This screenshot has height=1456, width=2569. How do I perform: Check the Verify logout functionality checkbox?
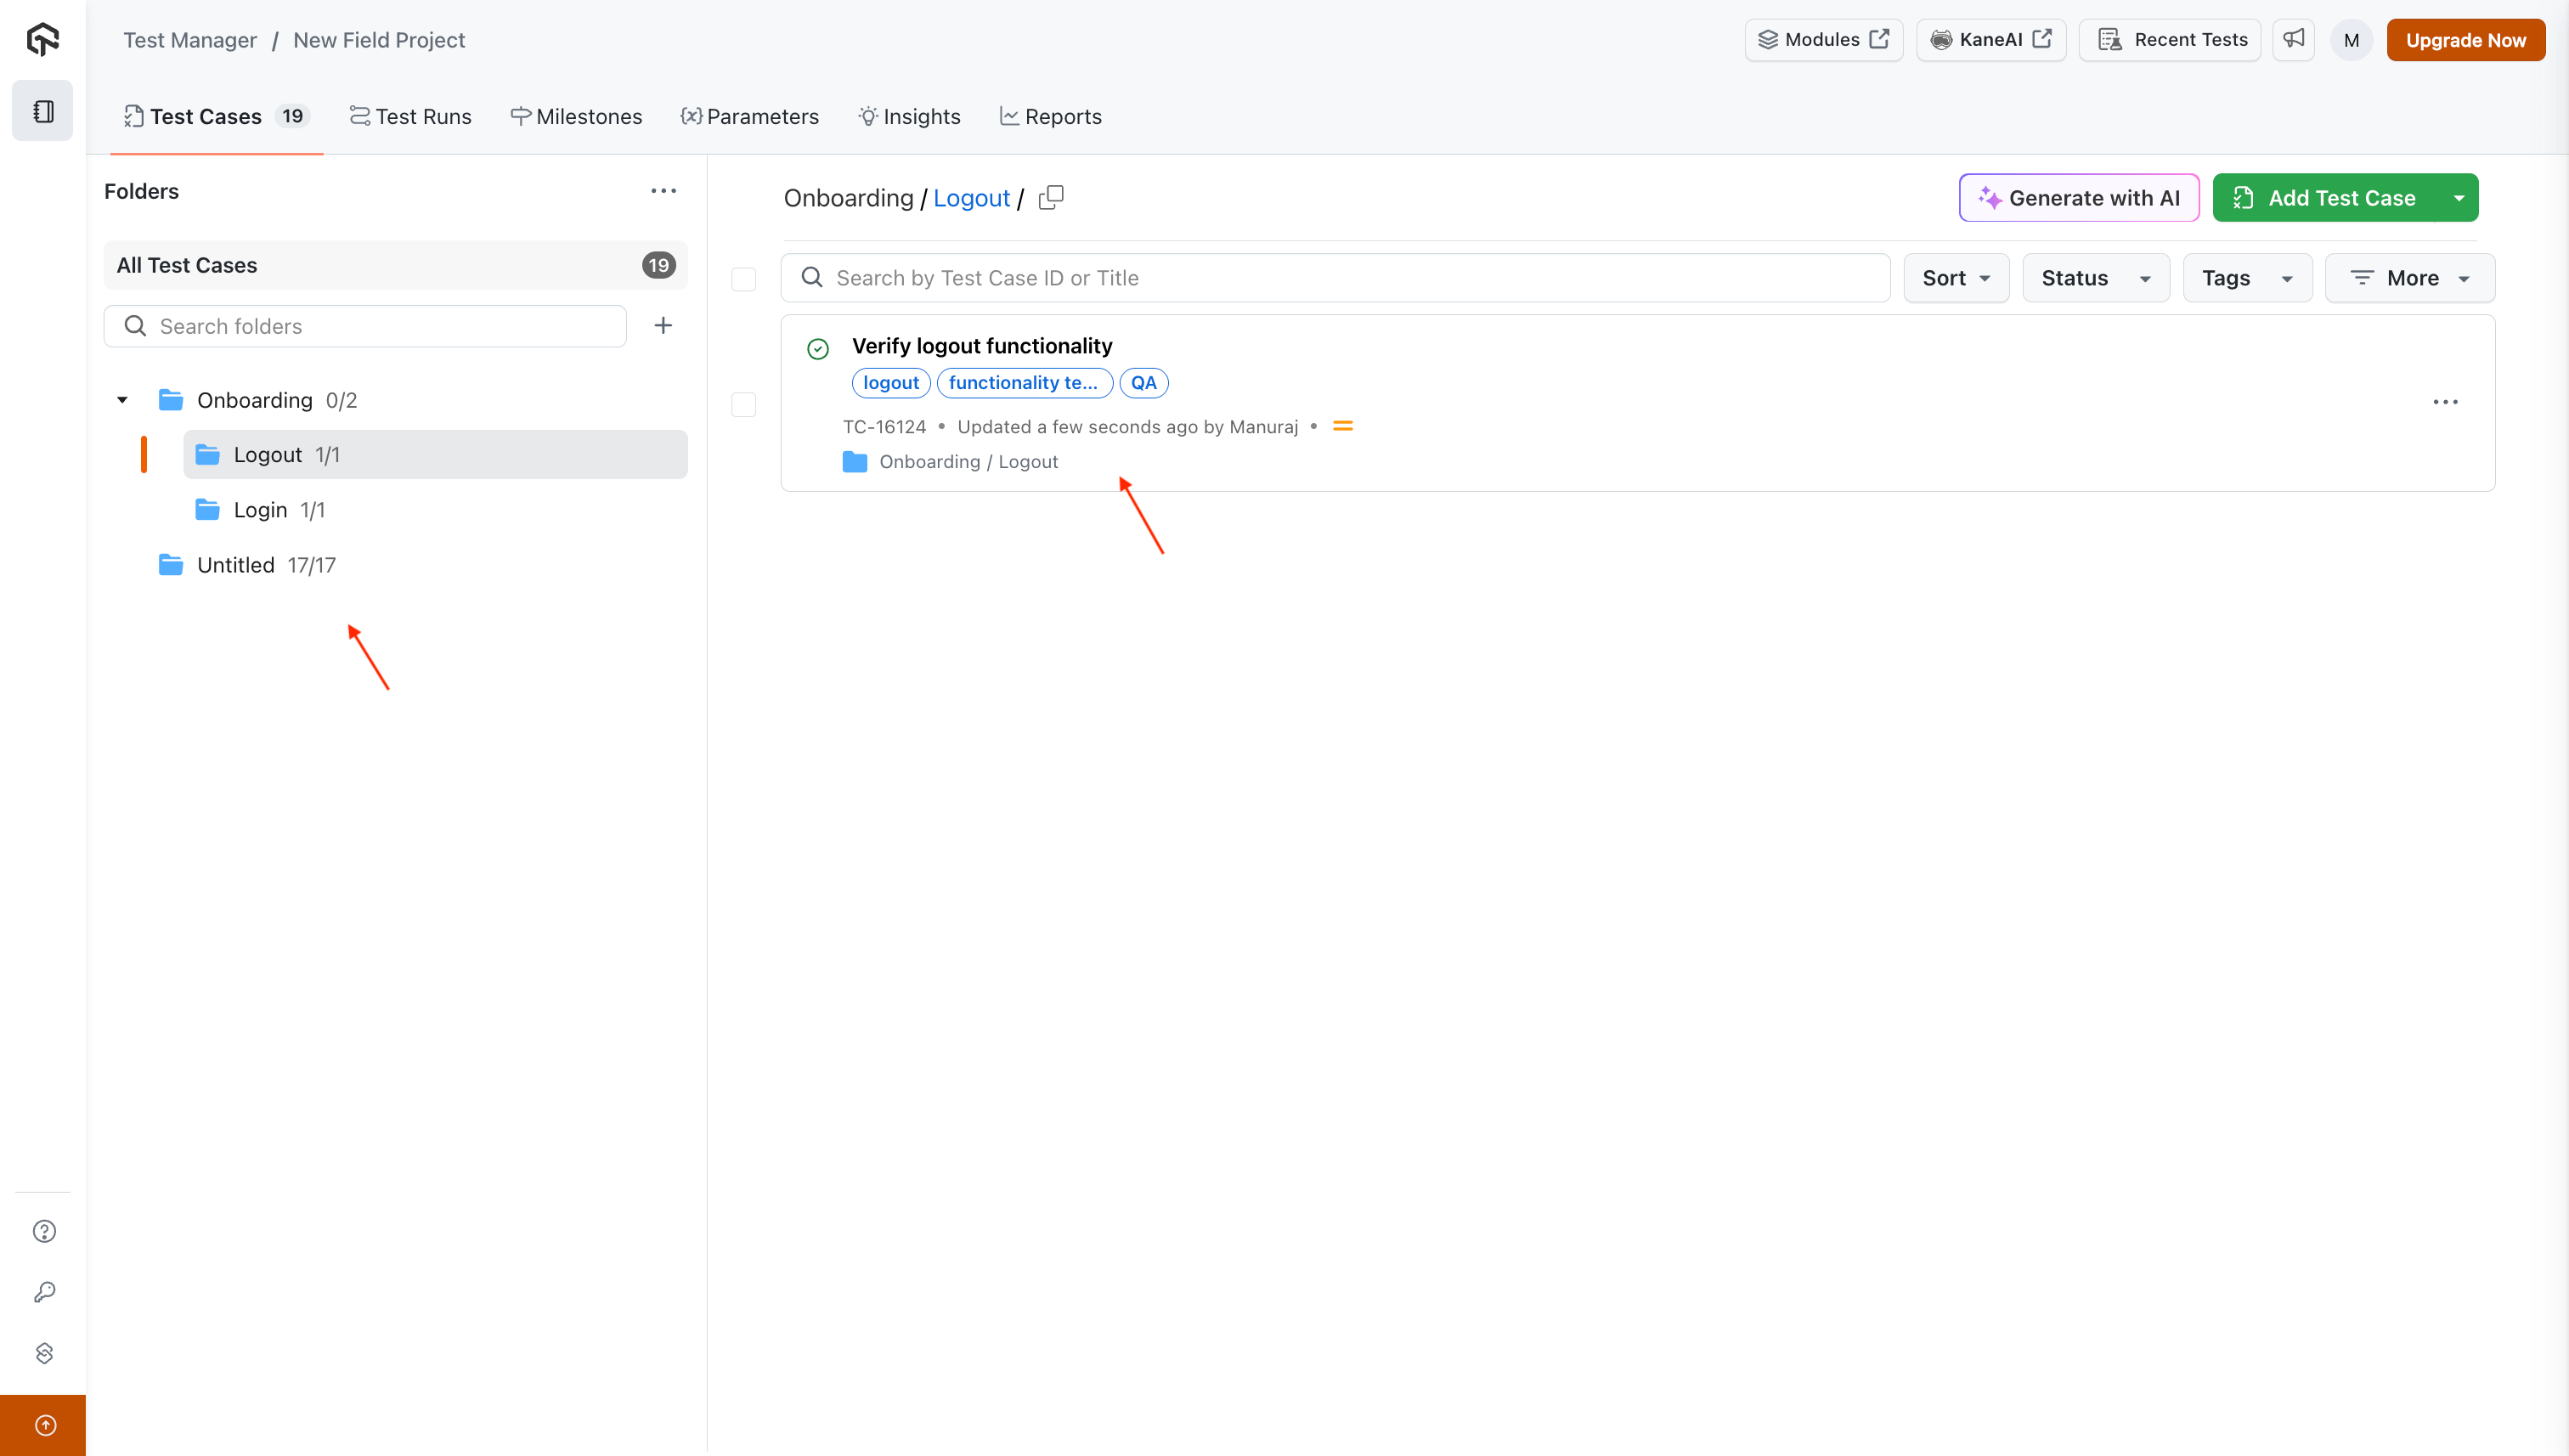[x=743, y=404]
